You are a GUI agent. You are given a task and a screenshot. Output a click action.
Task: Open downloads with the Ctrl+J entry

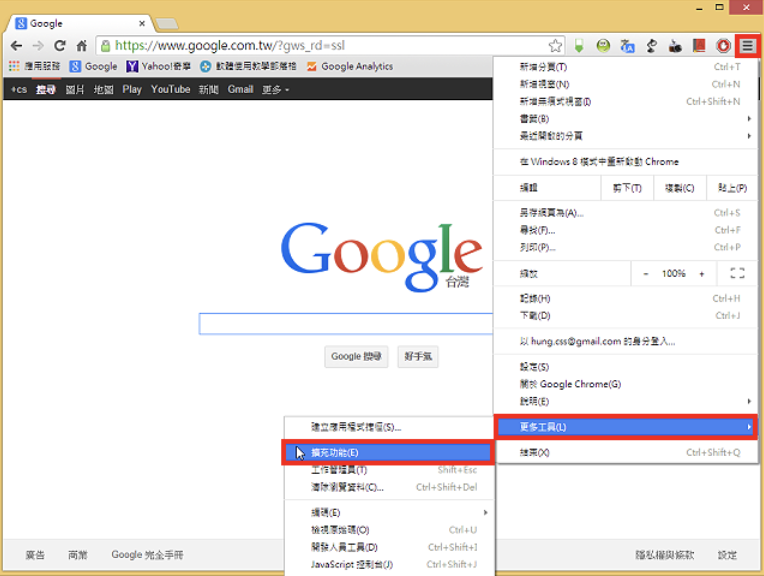pos(626,316)
